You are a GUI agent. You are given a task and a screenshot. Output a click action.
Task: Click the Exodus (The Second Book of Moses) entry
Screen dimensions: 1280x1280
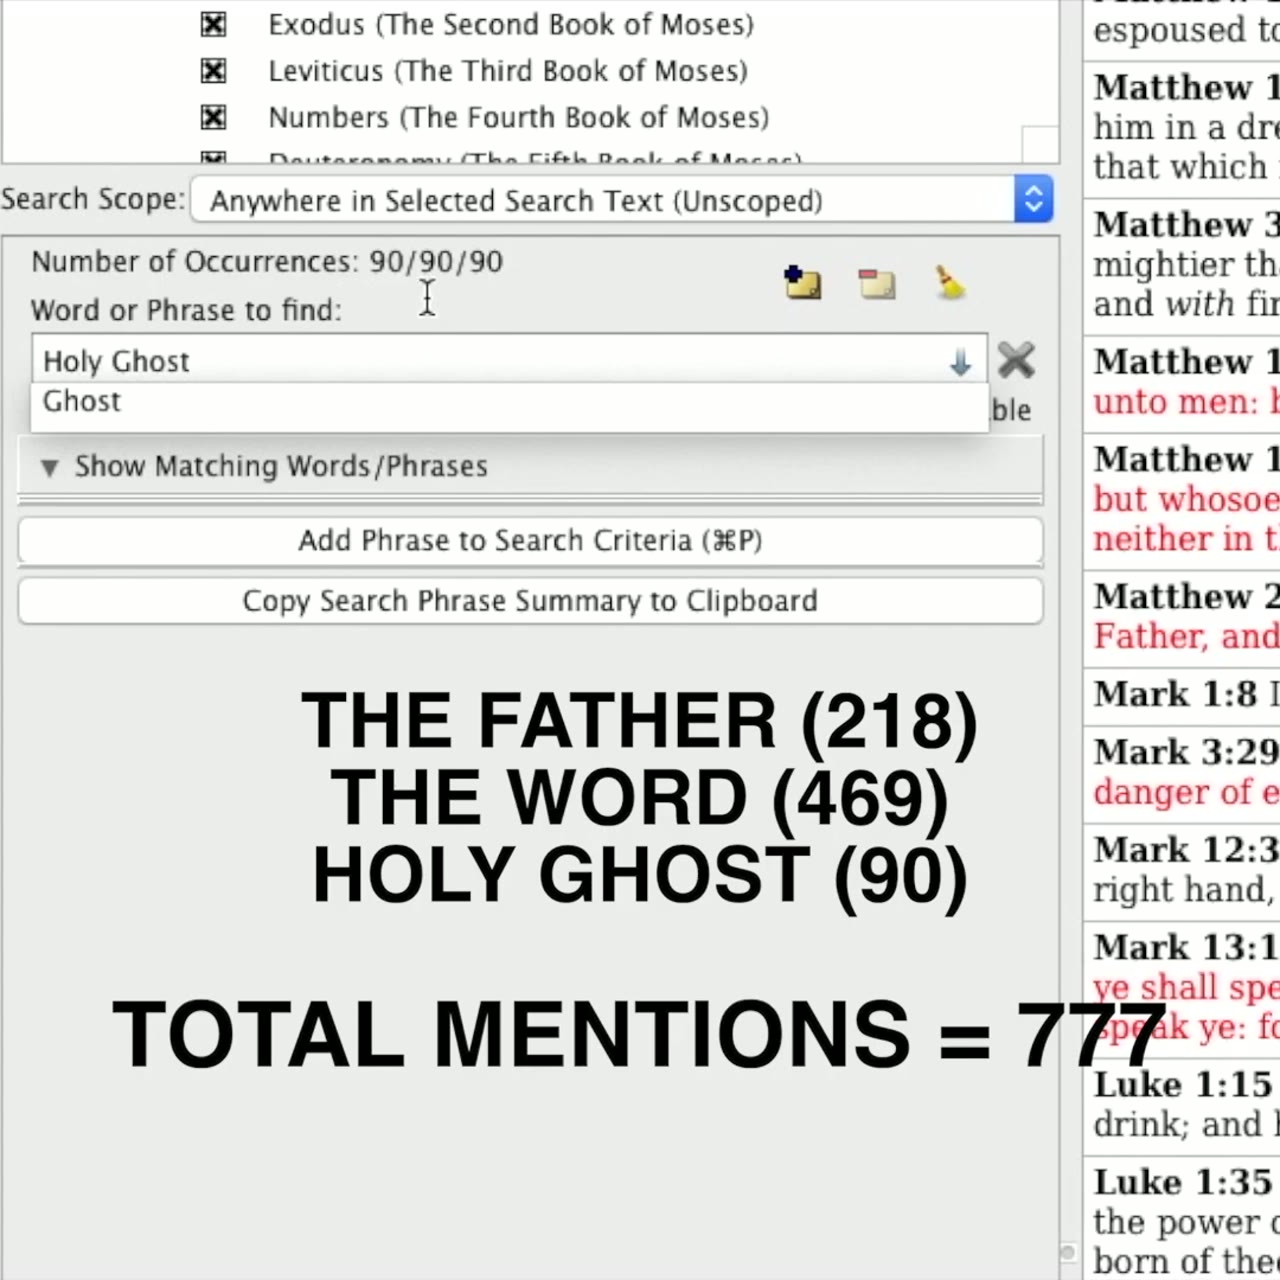pos(511,24)
